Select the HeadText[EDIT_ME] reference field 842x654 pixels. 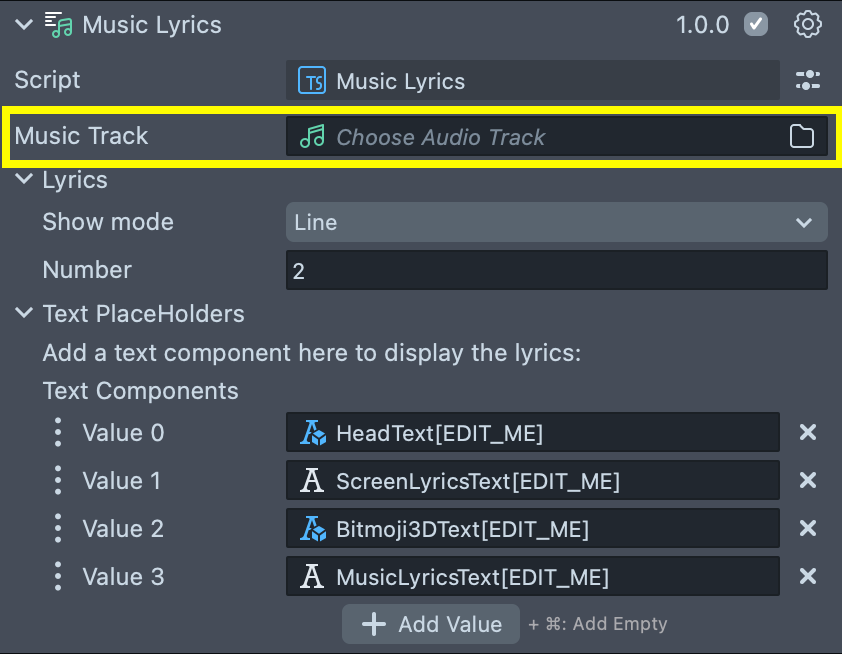tap(532, 433)
